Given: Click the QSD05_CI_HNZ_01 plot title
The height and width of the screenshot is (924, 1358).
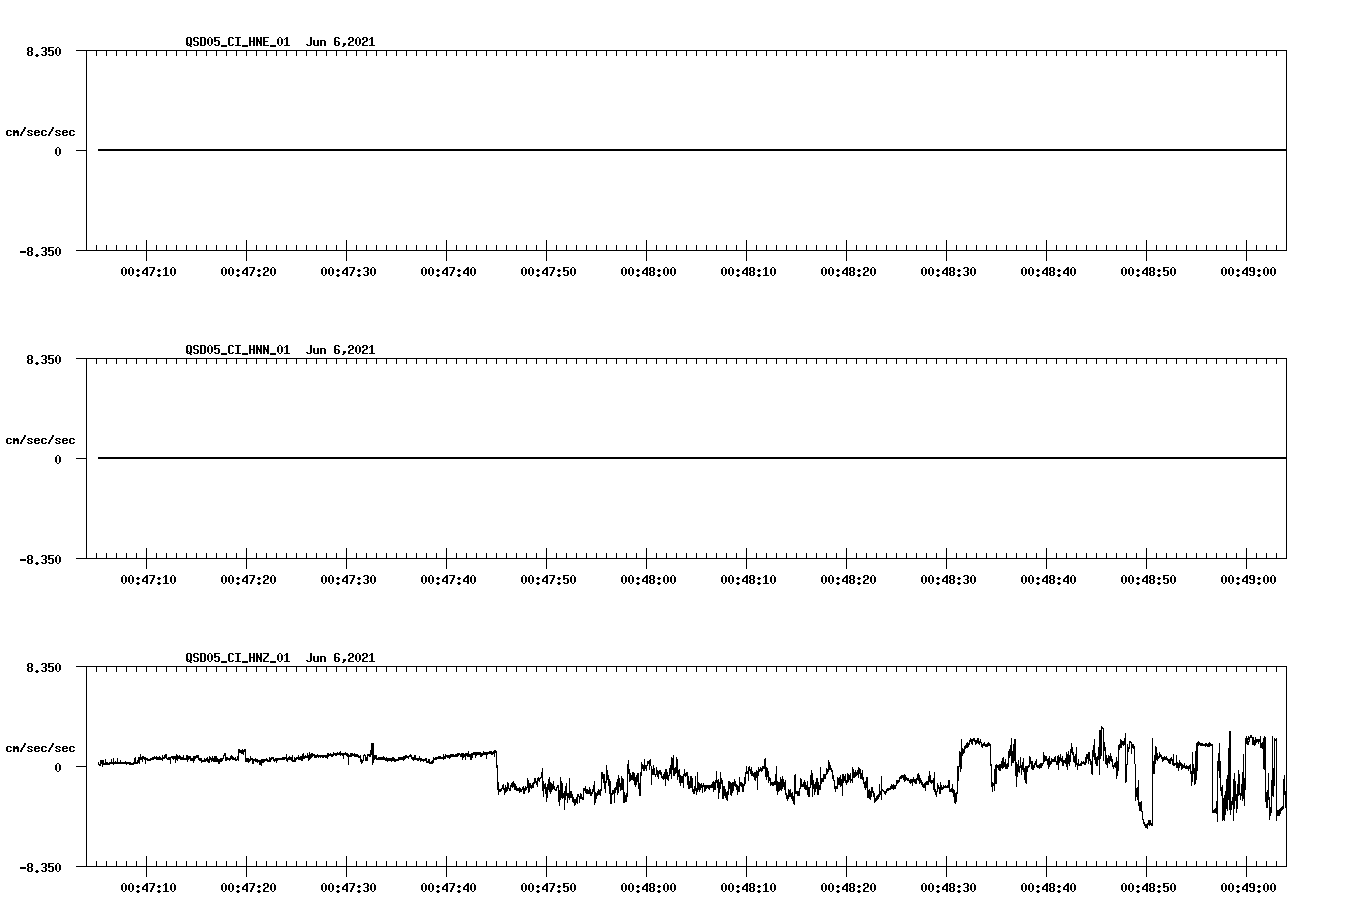Looking at the screenshot, I should click(x=280, y=658).
